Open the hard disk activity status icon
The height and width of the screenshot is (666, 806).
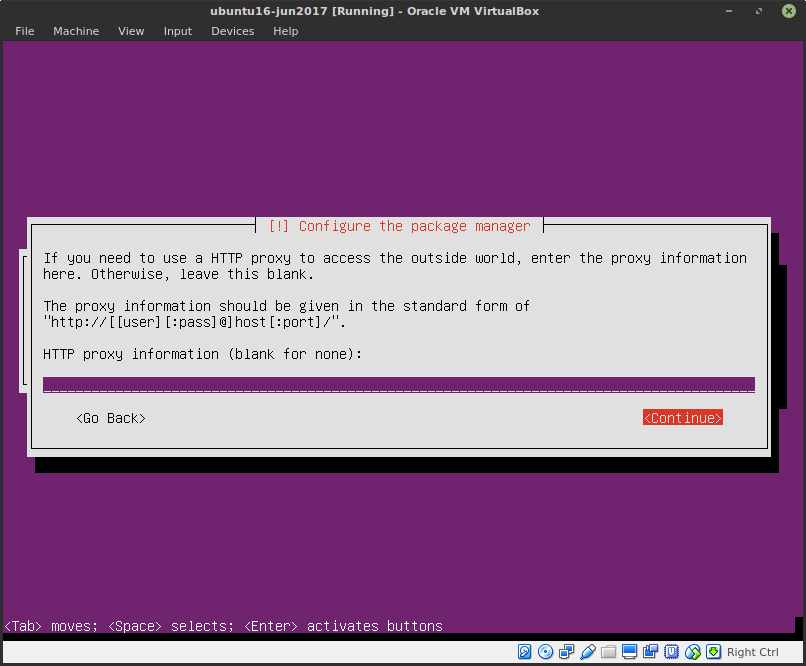click(525, 651)
